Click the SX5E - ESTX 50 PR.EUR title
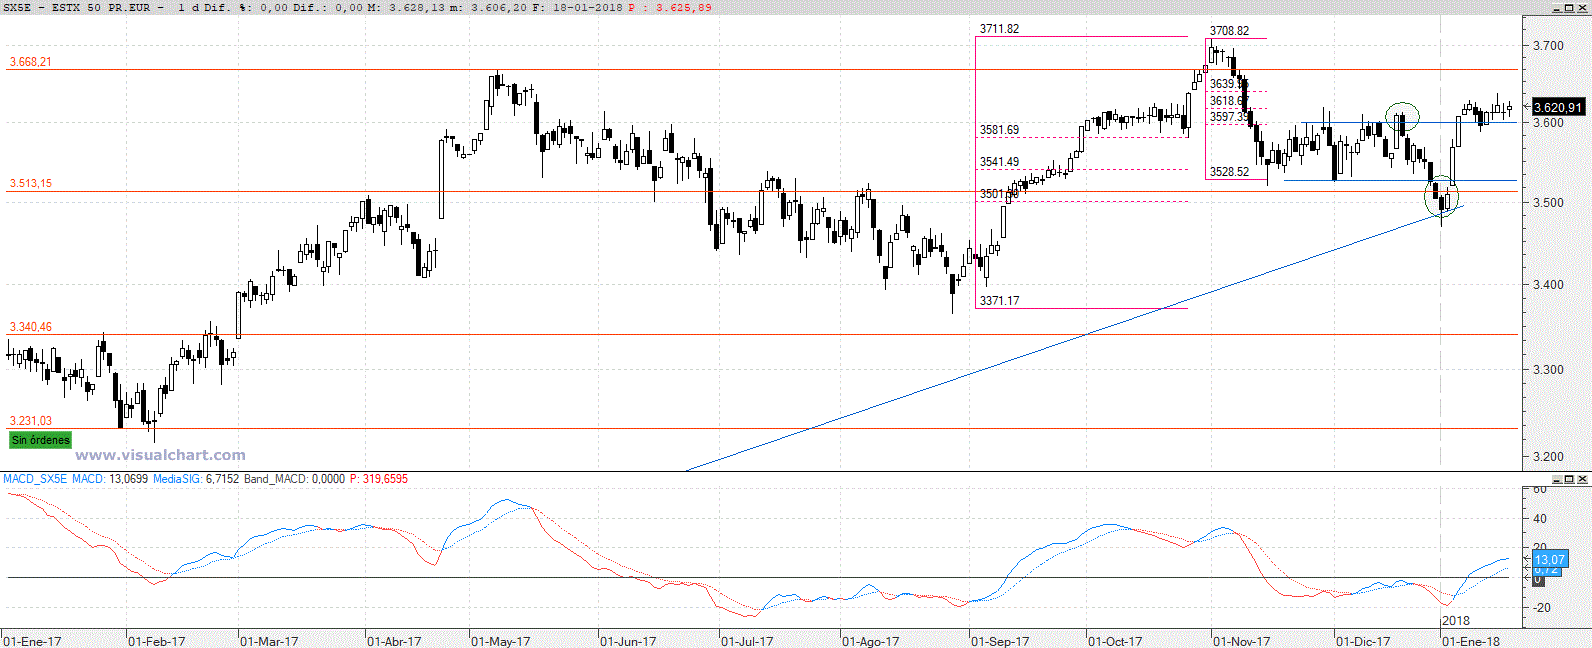 pyautogui.click(x=78, y=7)
